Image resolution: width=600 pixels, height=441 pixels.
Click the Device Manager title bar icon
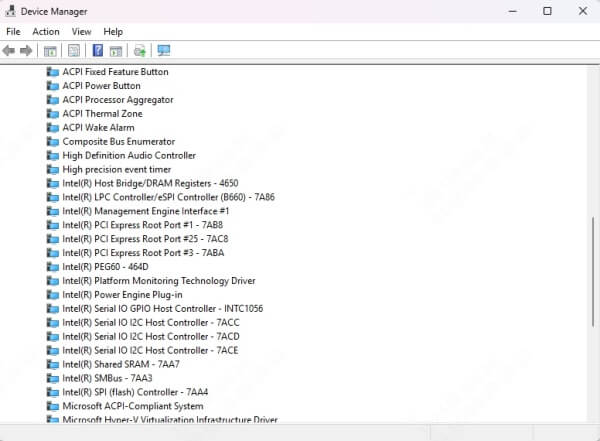(10, 11)
